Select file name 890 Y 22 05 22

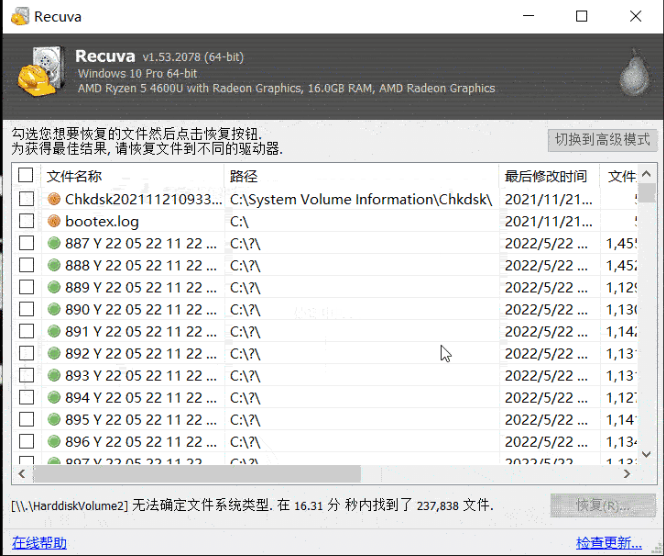[141, 309]
